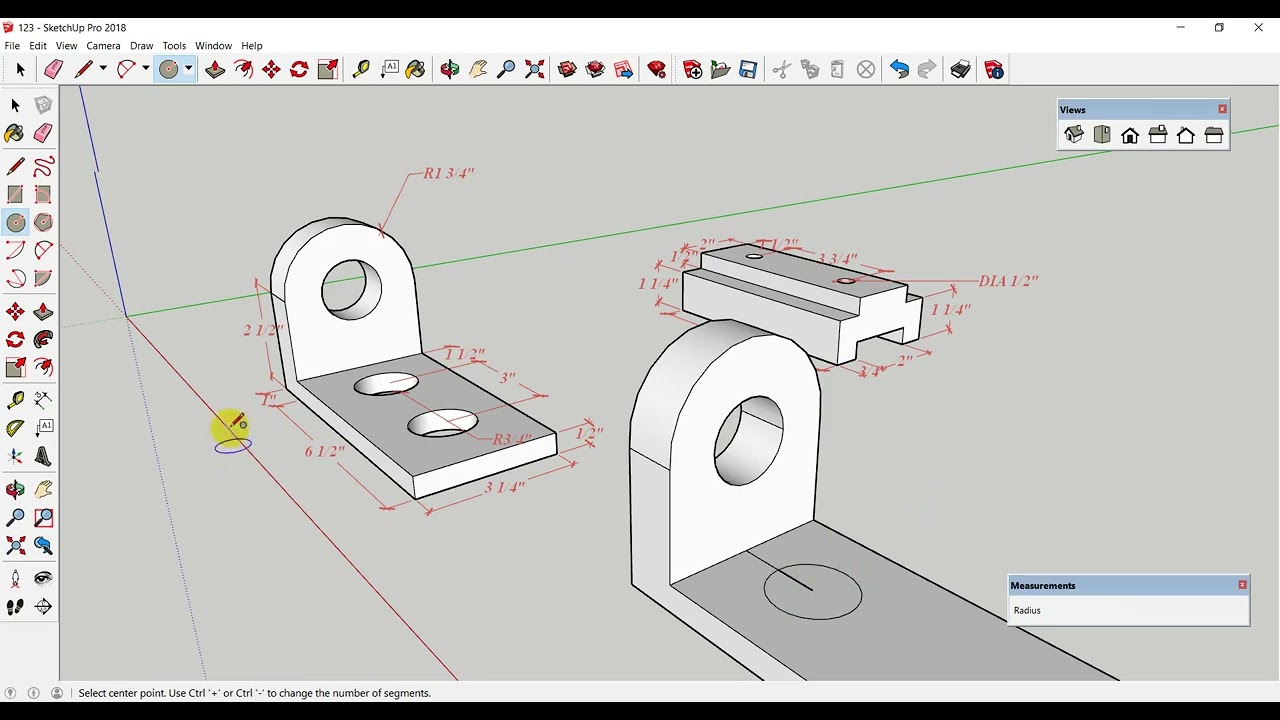The height and width of the screenshot is (720, 1280).
Task: Choose Right view in Views panel
Action: point(1158,135)
